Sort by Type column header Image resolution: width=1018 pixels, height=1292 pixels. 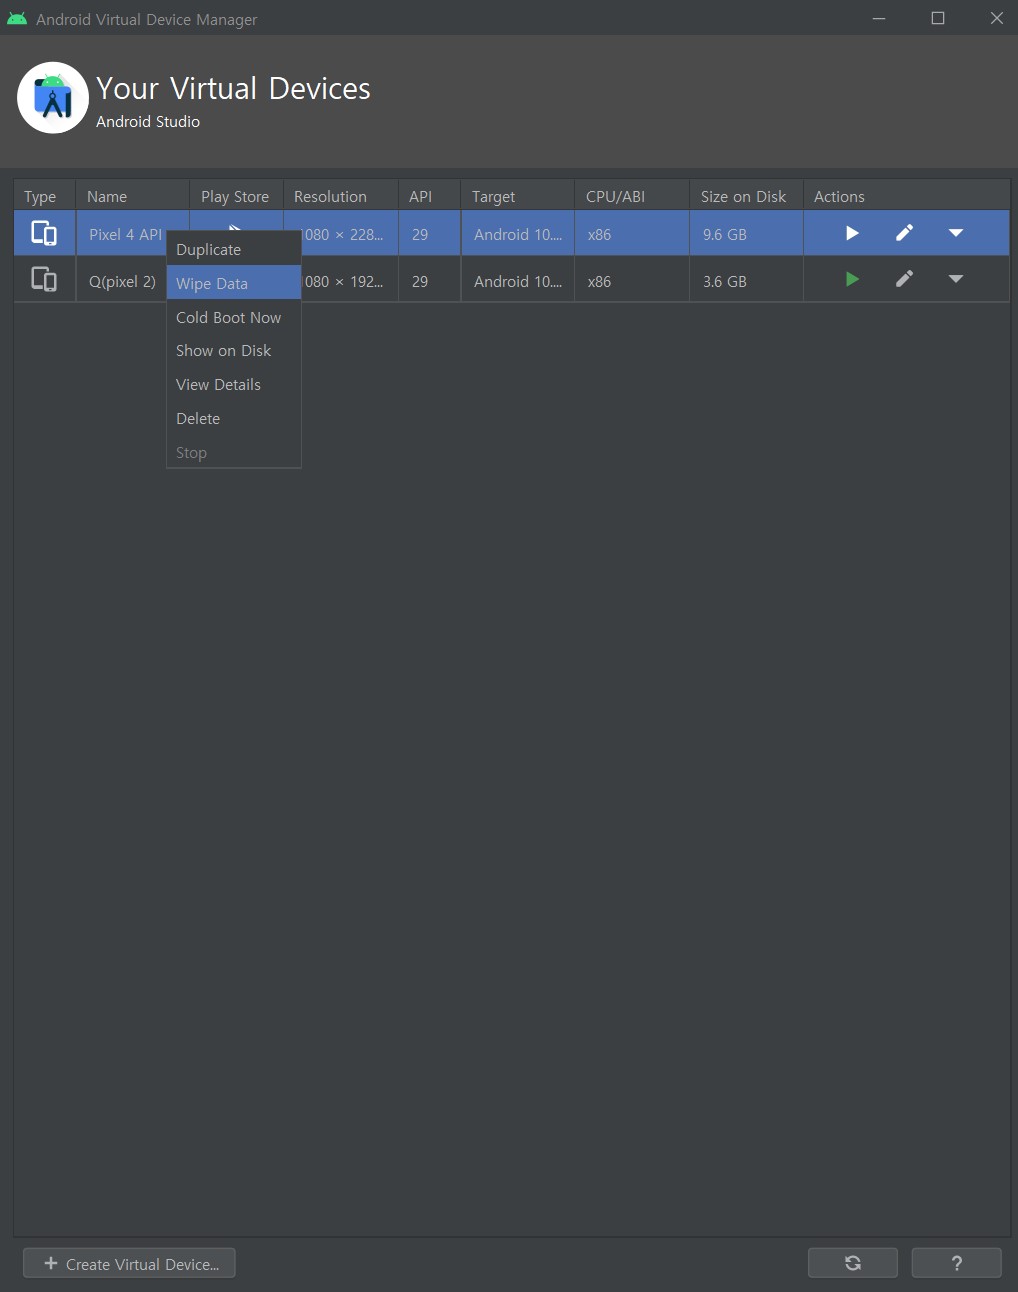click(x=44, y=196)
